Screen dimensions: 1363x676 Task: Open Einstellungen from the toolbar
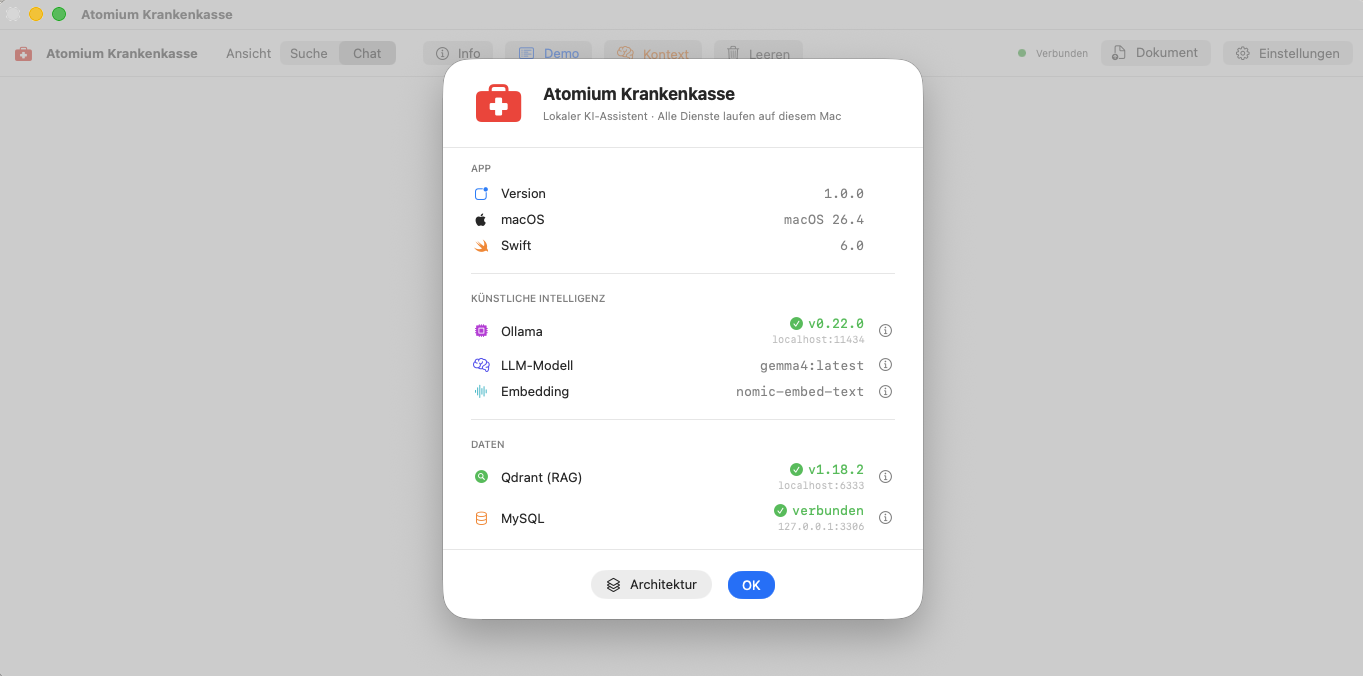(x=1288, y=53)
